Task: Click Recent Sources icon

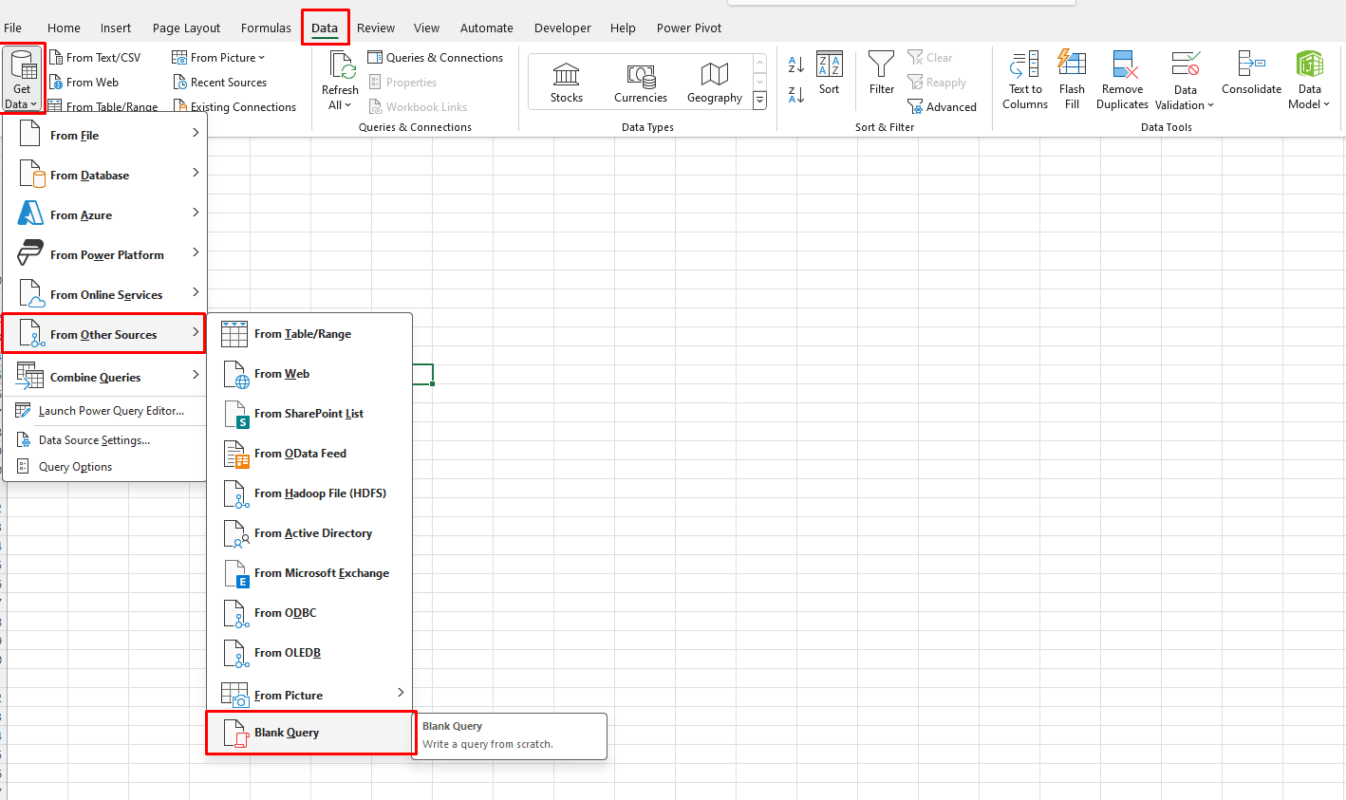Action: pos(180,82)
